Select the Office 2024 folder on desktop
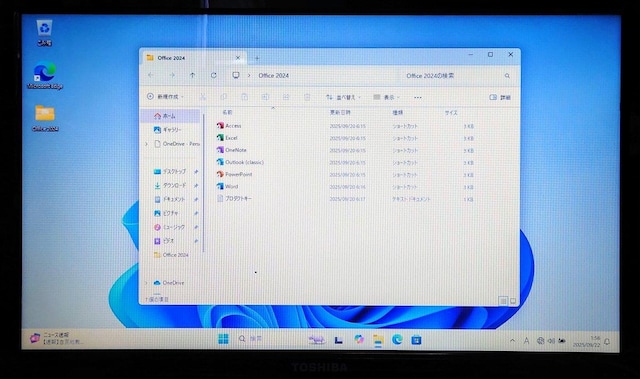This screenshot has width=640, height=379. [x=45, y=118]
